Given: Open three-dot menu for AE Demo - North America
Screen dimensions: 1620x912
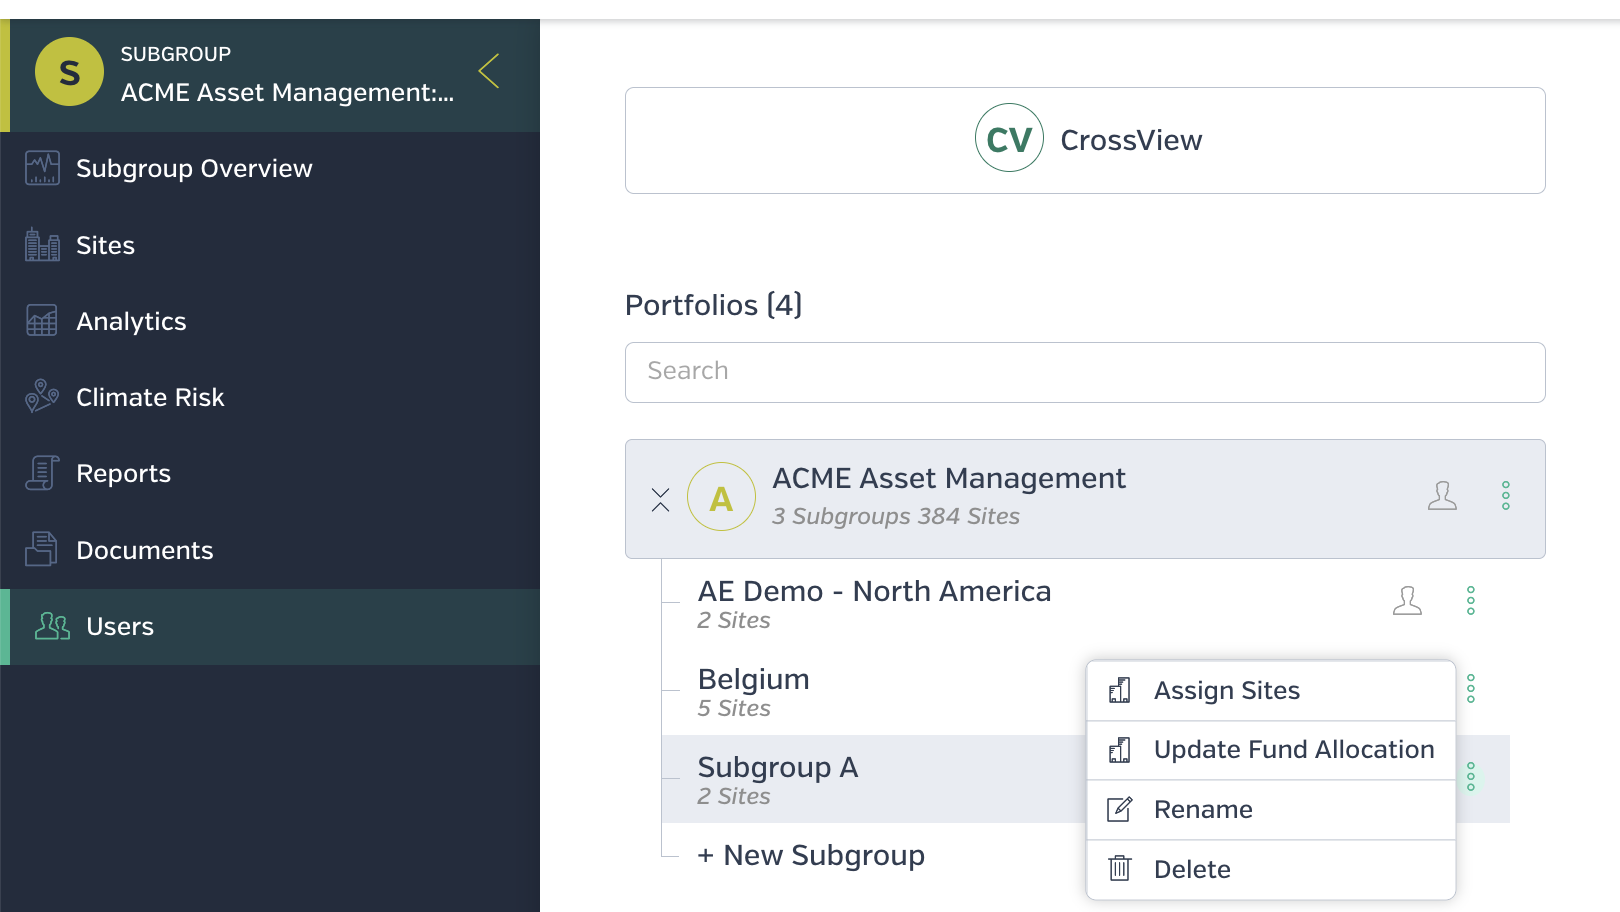Looking at the screenshot, I should [x=1471, y=600].
